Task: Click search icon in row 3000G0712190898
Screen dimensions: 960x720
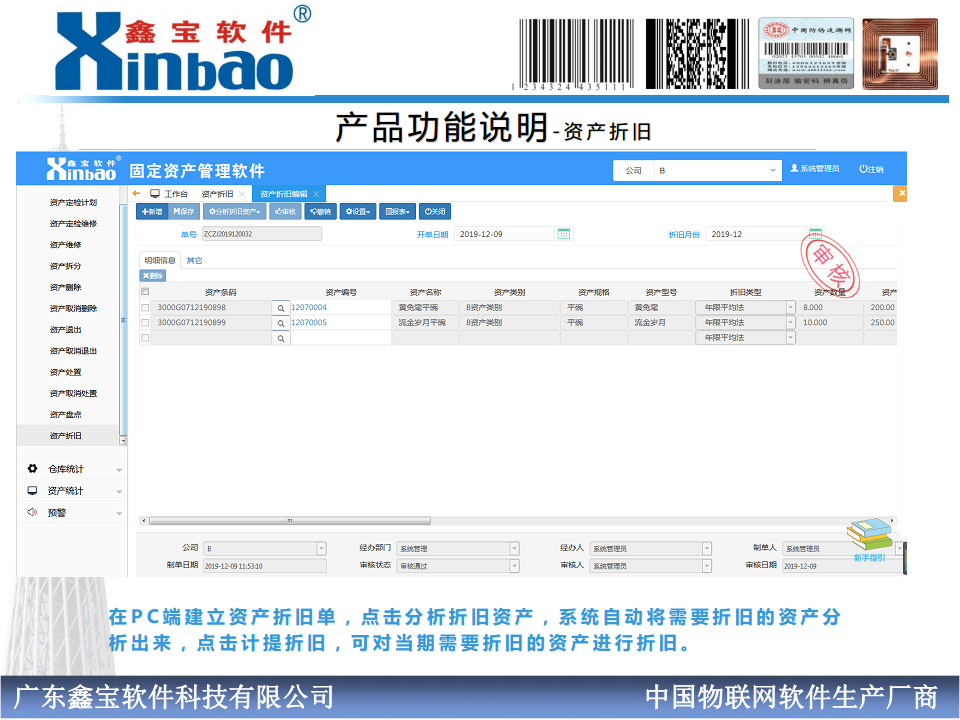Action: pos(281,308)
